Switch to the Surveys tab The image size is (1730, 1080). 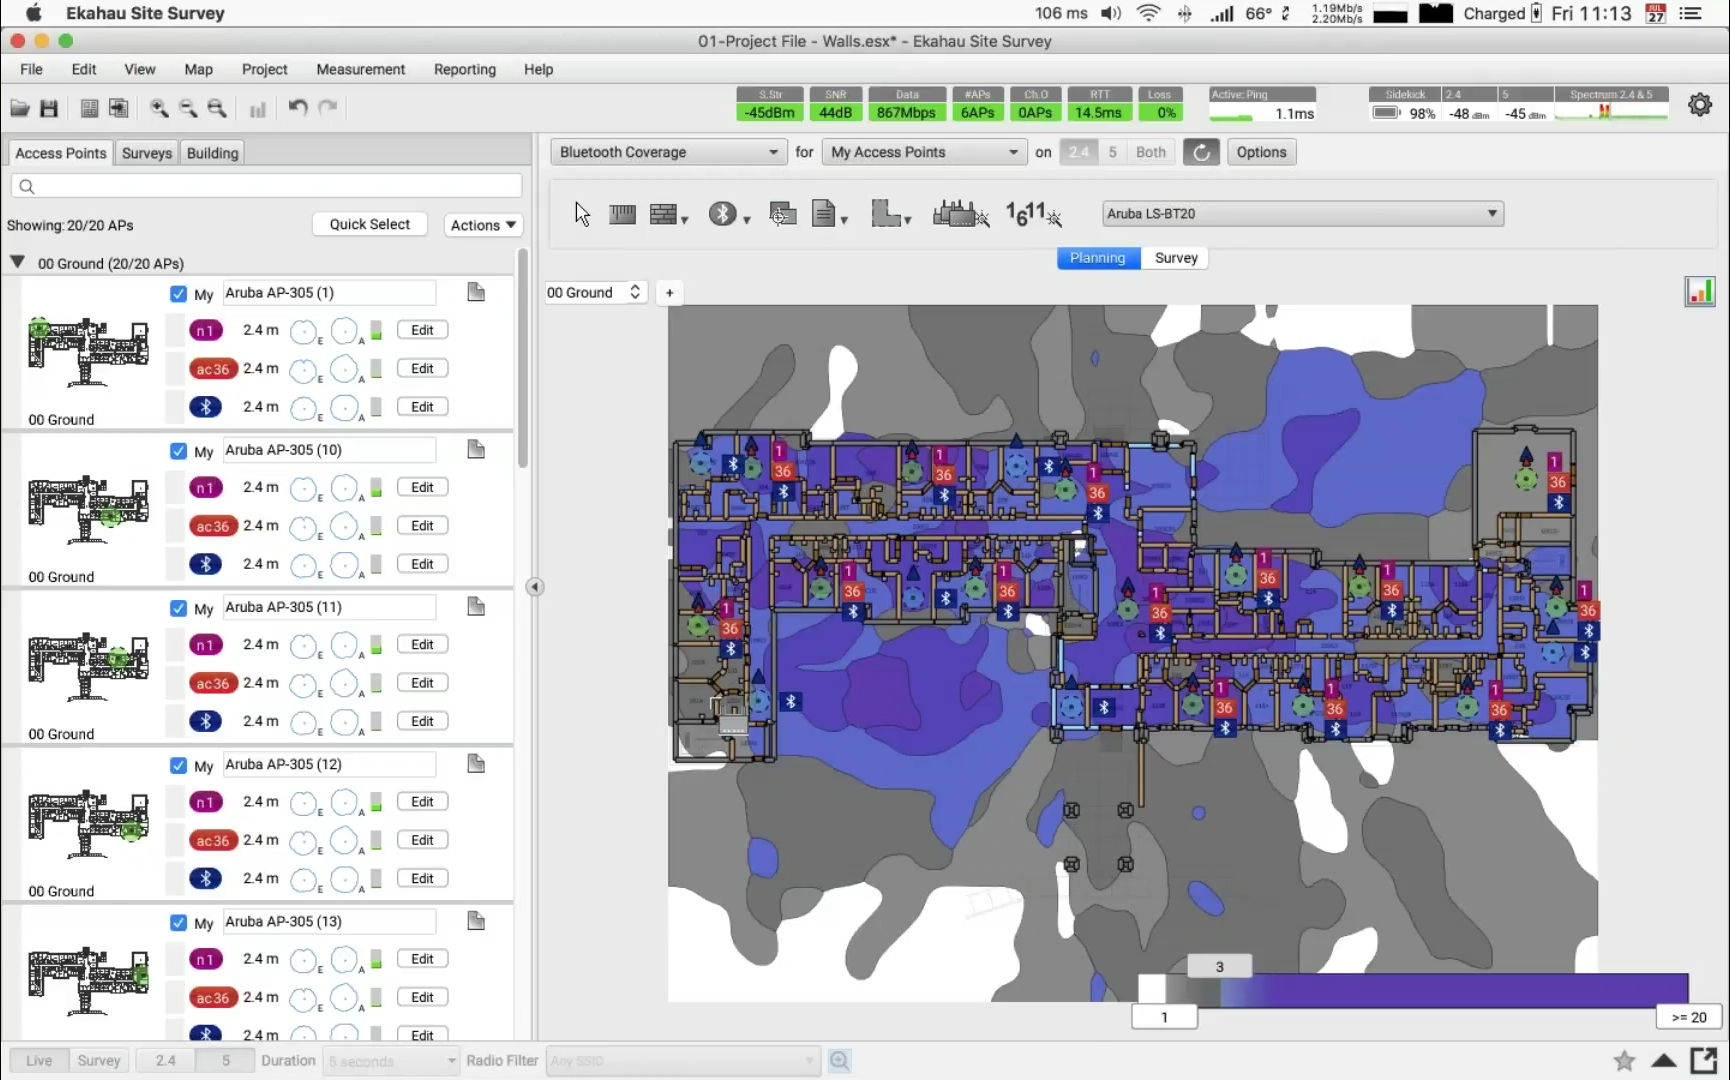tap(147, 153)
